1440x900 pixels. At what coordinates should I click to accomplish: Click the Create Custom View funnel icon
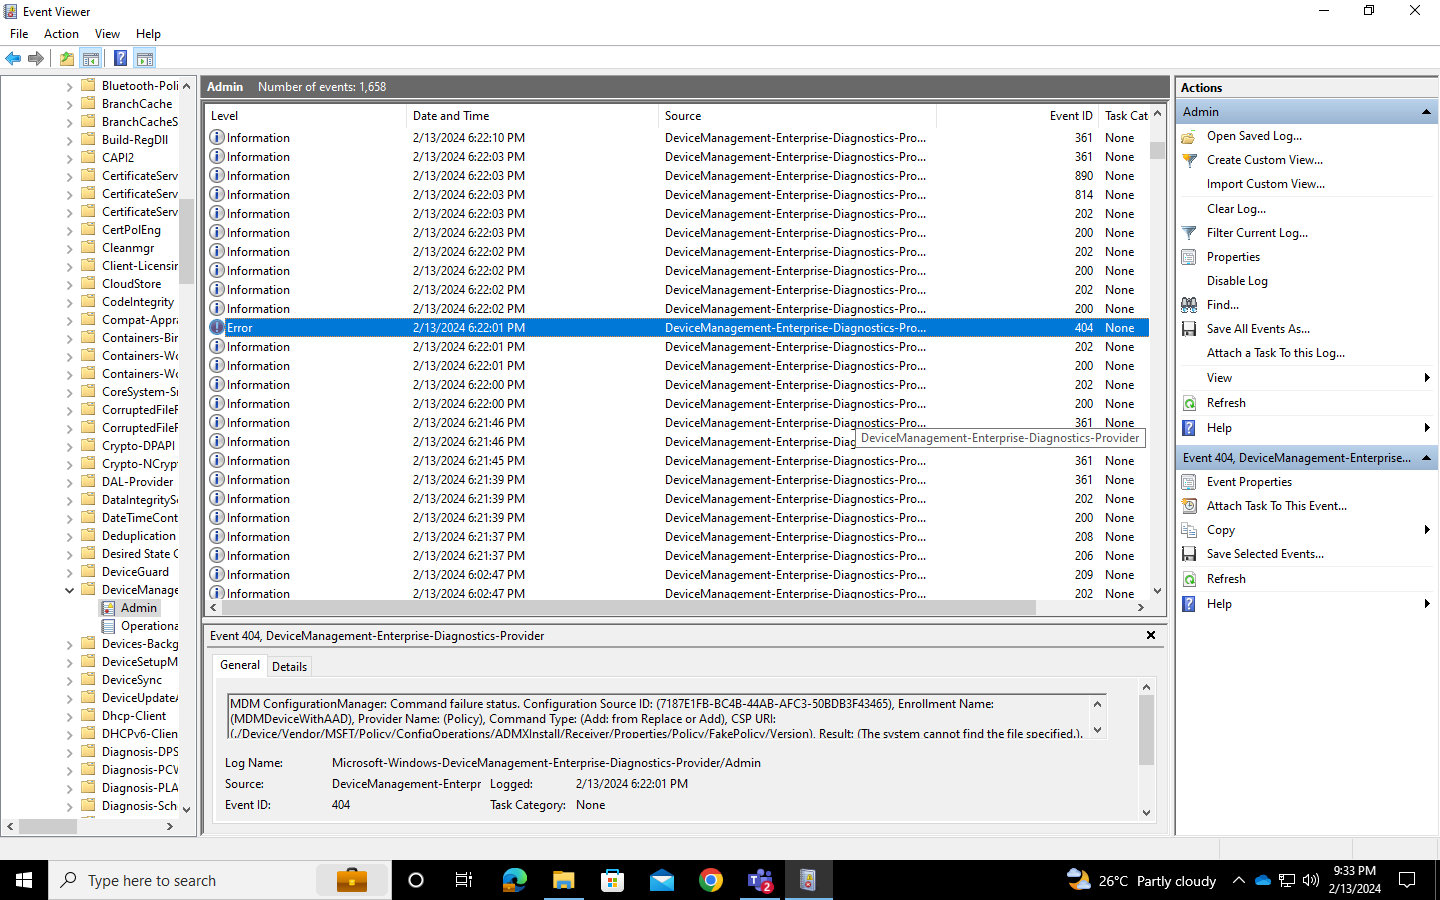1189,159
